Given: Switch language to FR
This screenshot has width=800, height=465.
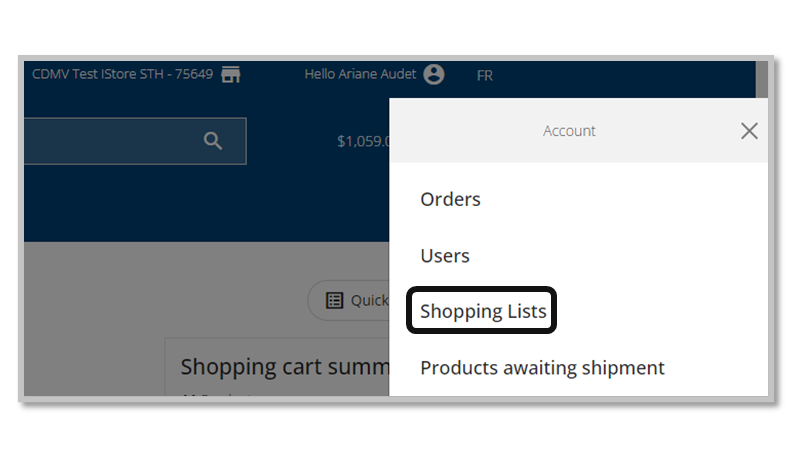Looking at the screenshot, I should pos(485,76).
